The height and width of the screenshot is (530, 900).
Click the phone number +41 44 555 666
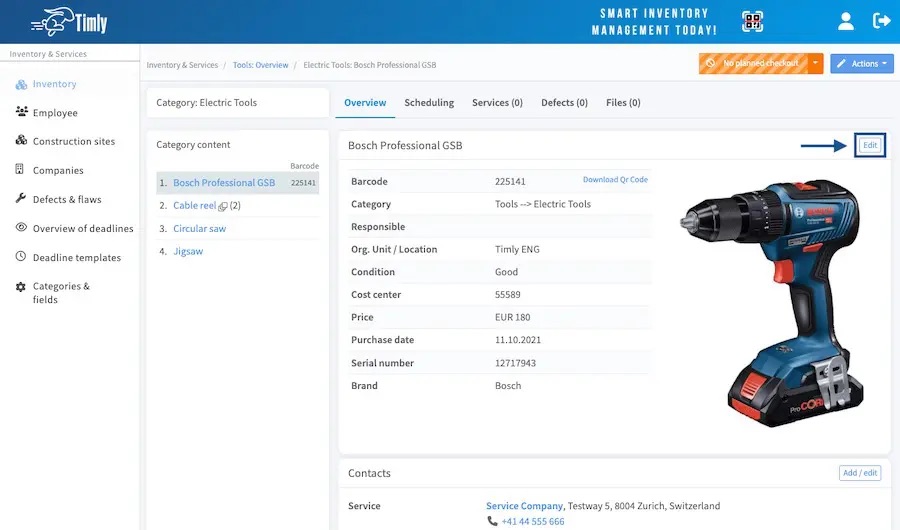533,521
